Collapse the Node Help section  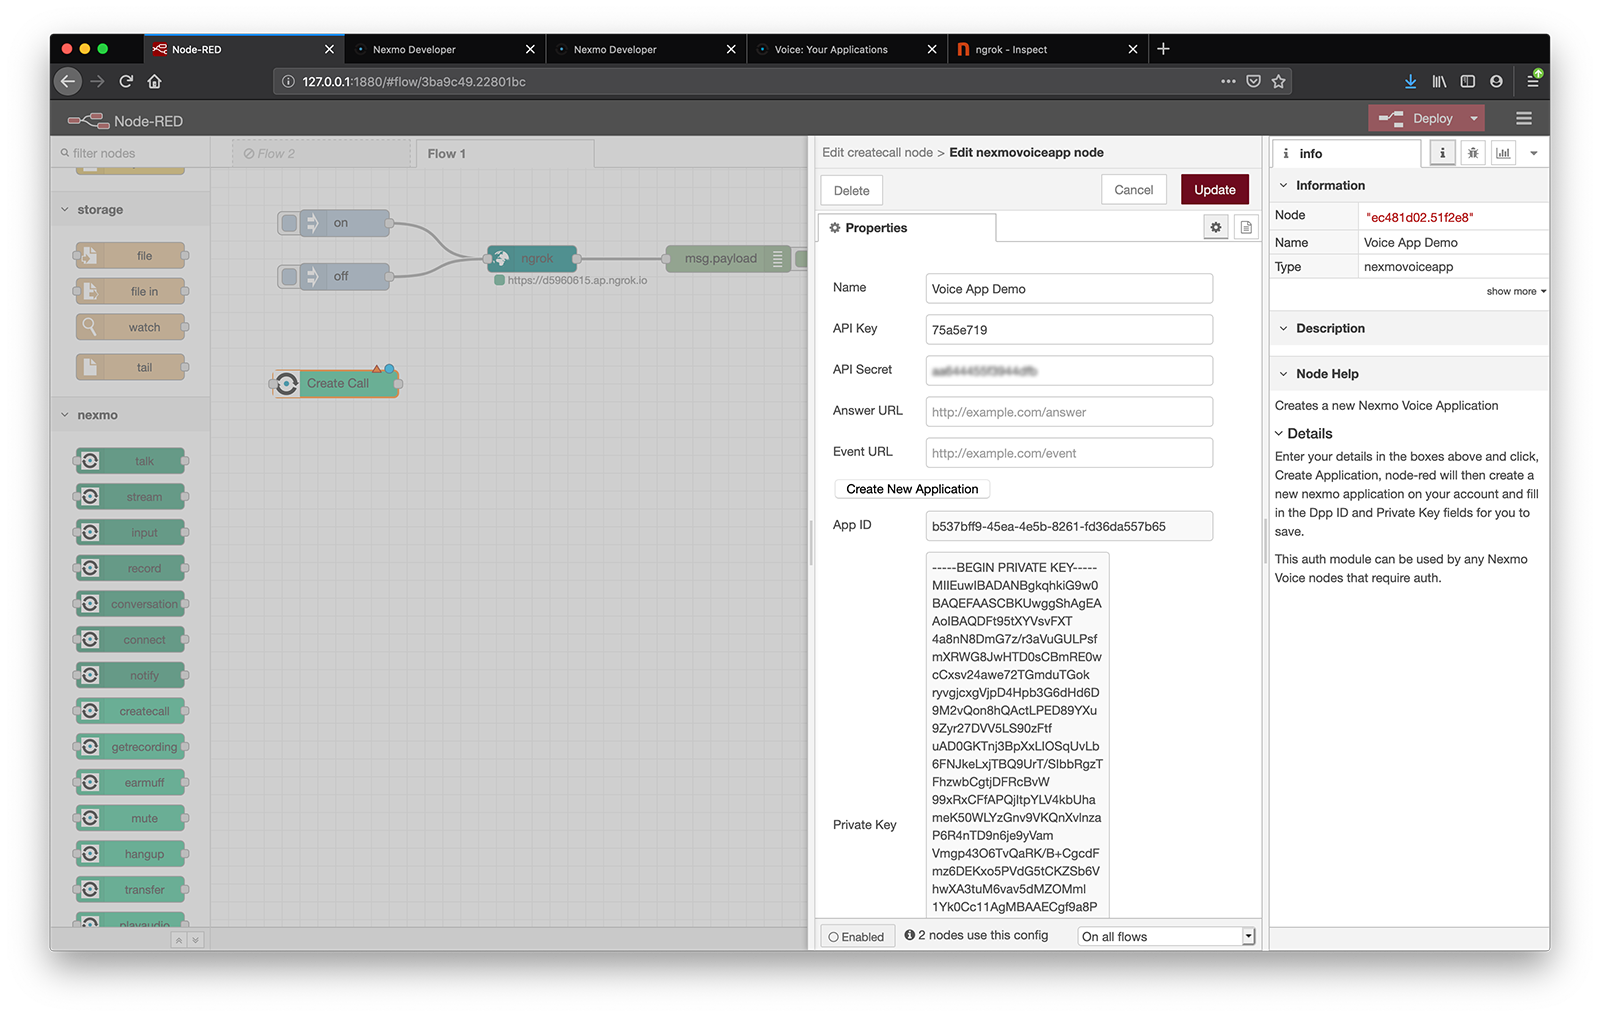tap(1284, 374)
